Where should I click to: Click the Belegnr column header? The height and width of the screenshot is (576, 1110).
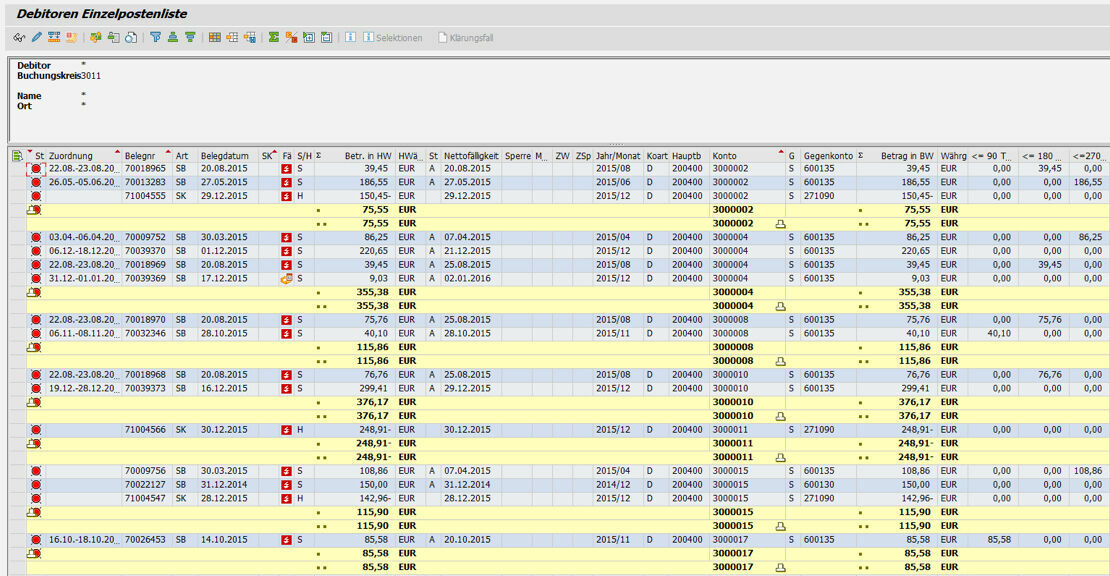[140, 156]
